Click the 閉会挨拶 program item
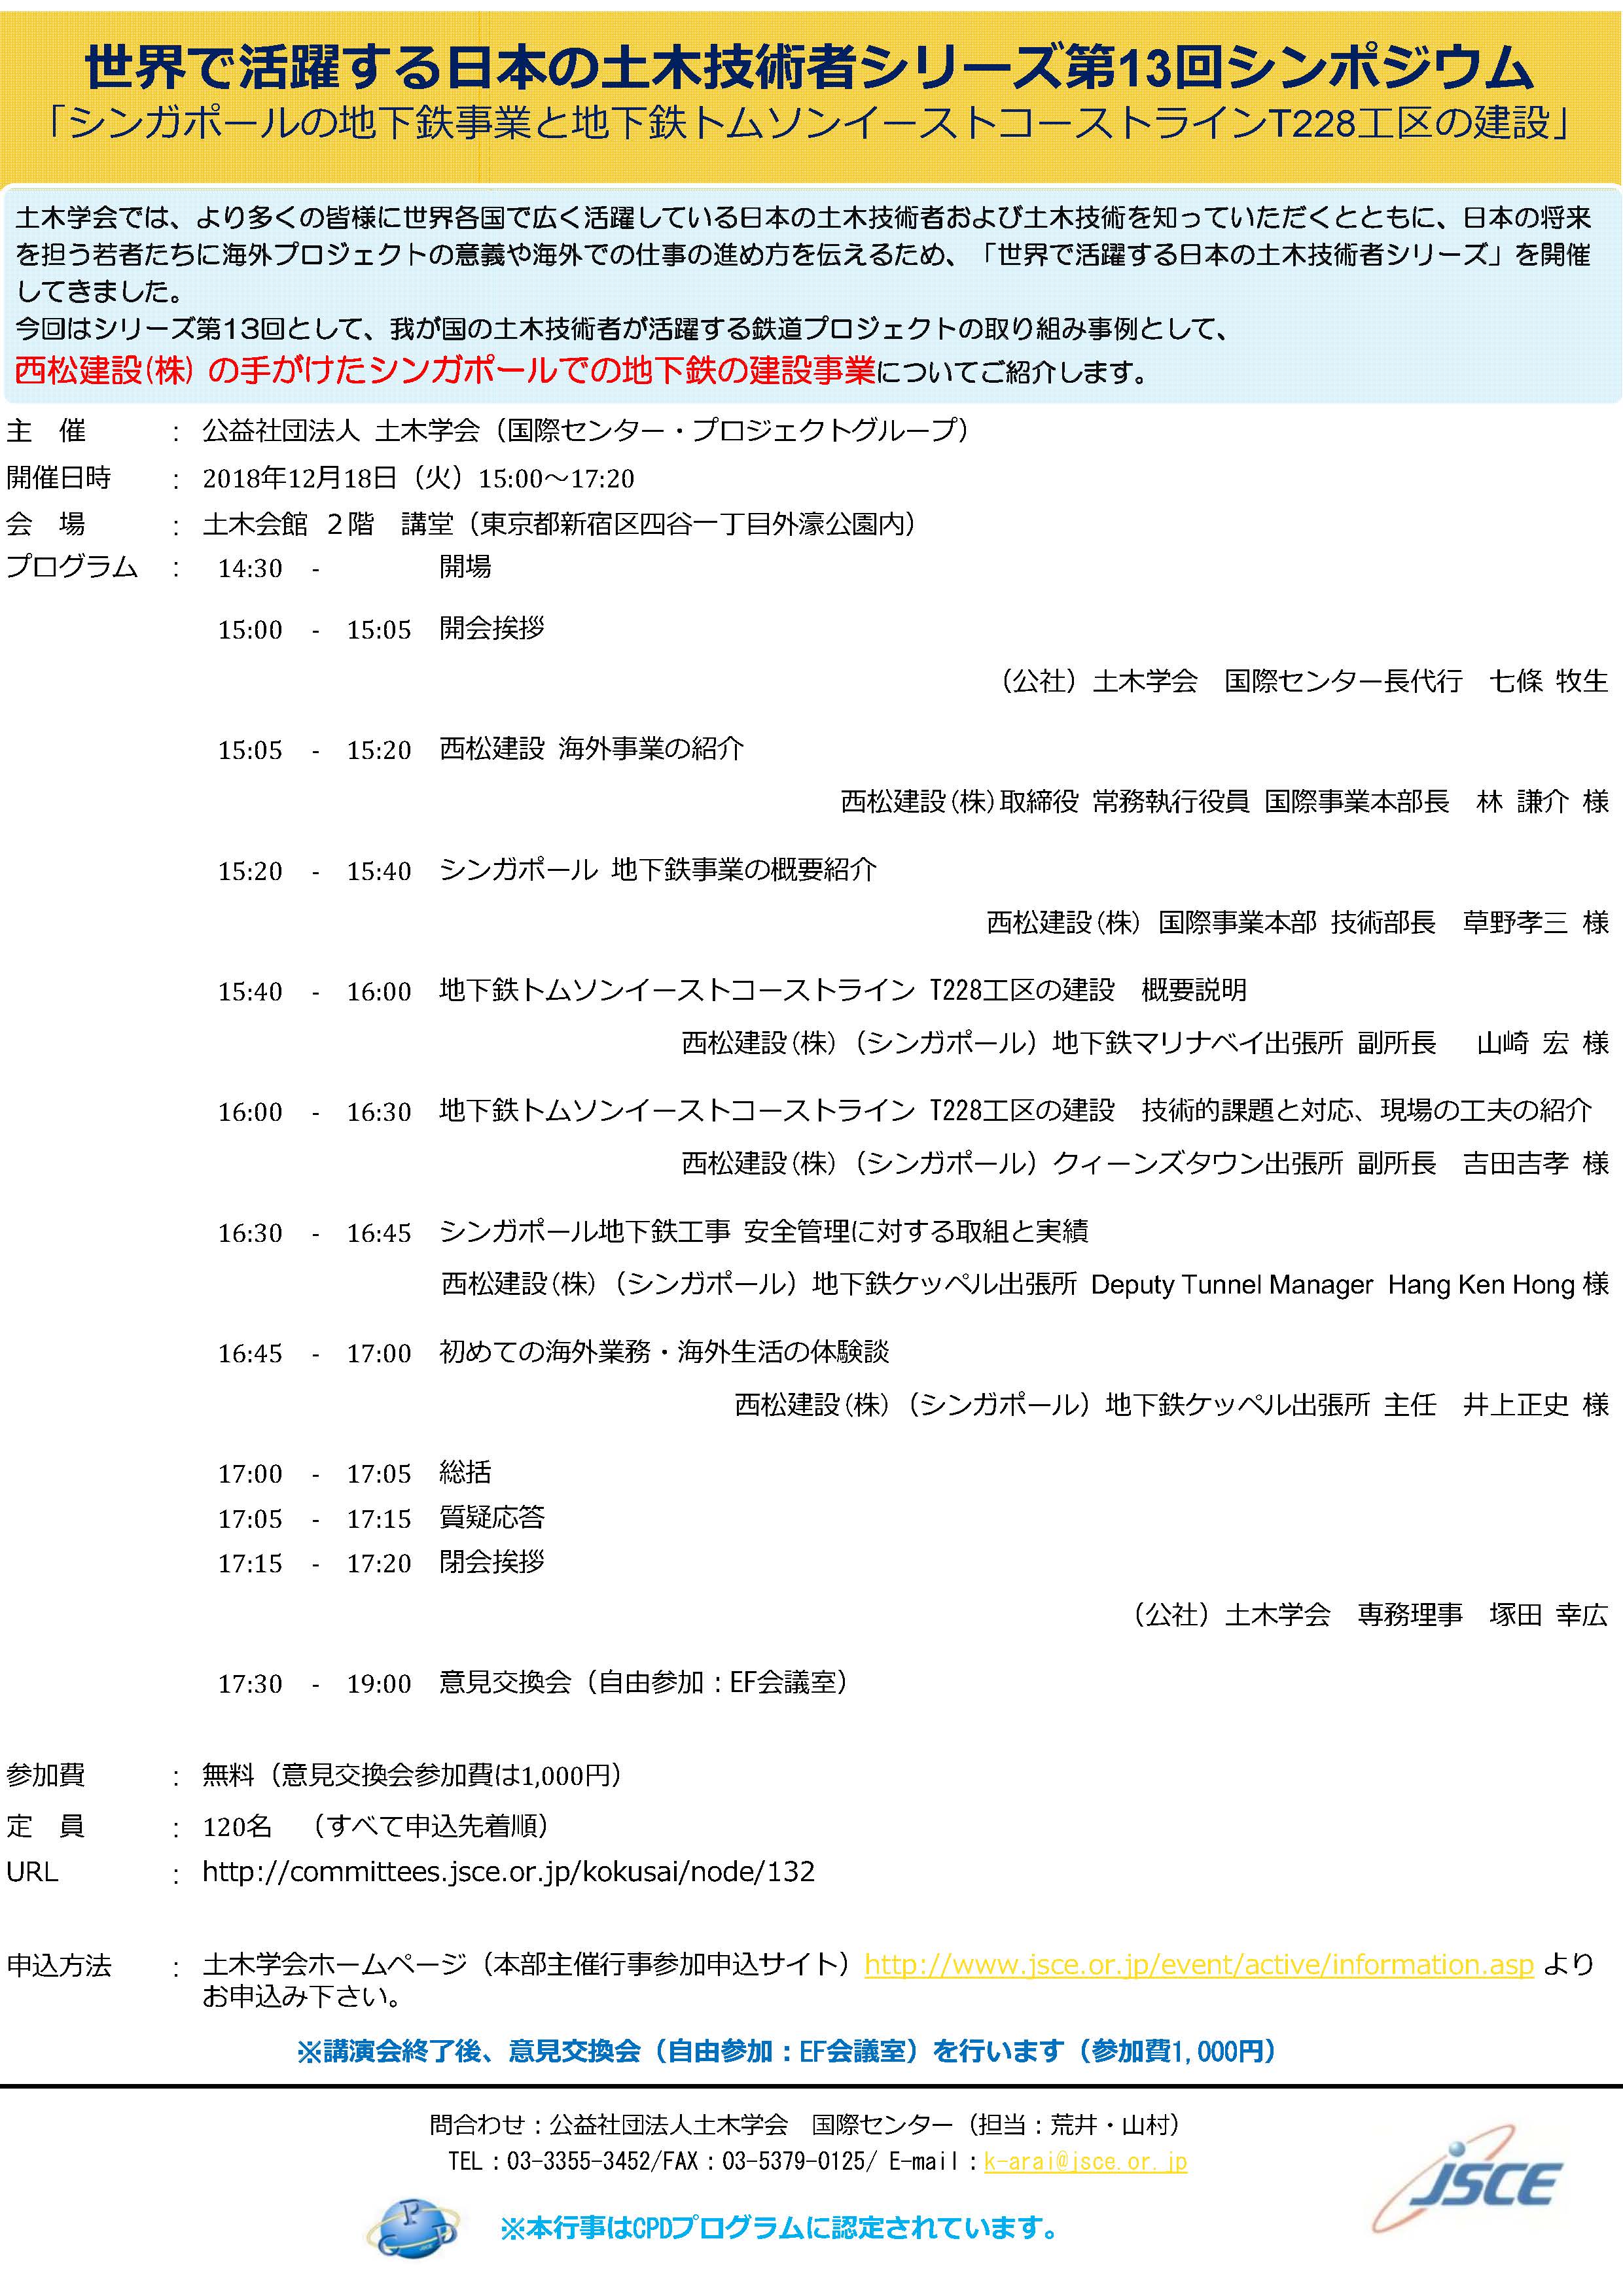 click(492, 1561)
